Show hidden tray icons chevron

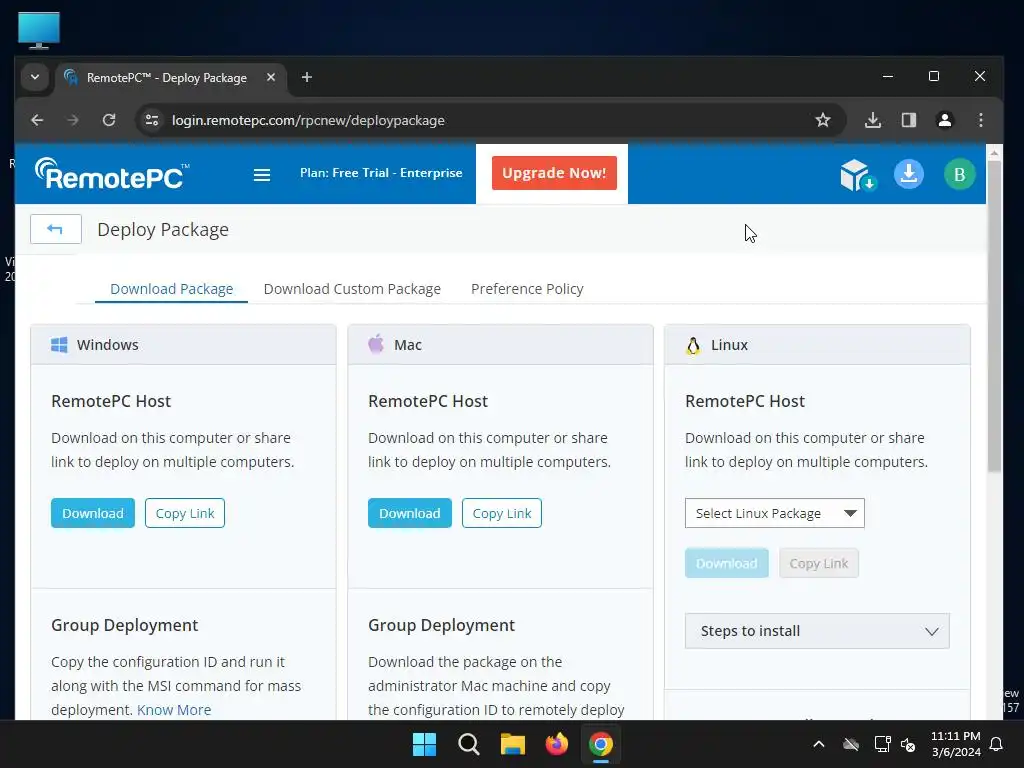point(818,744)
